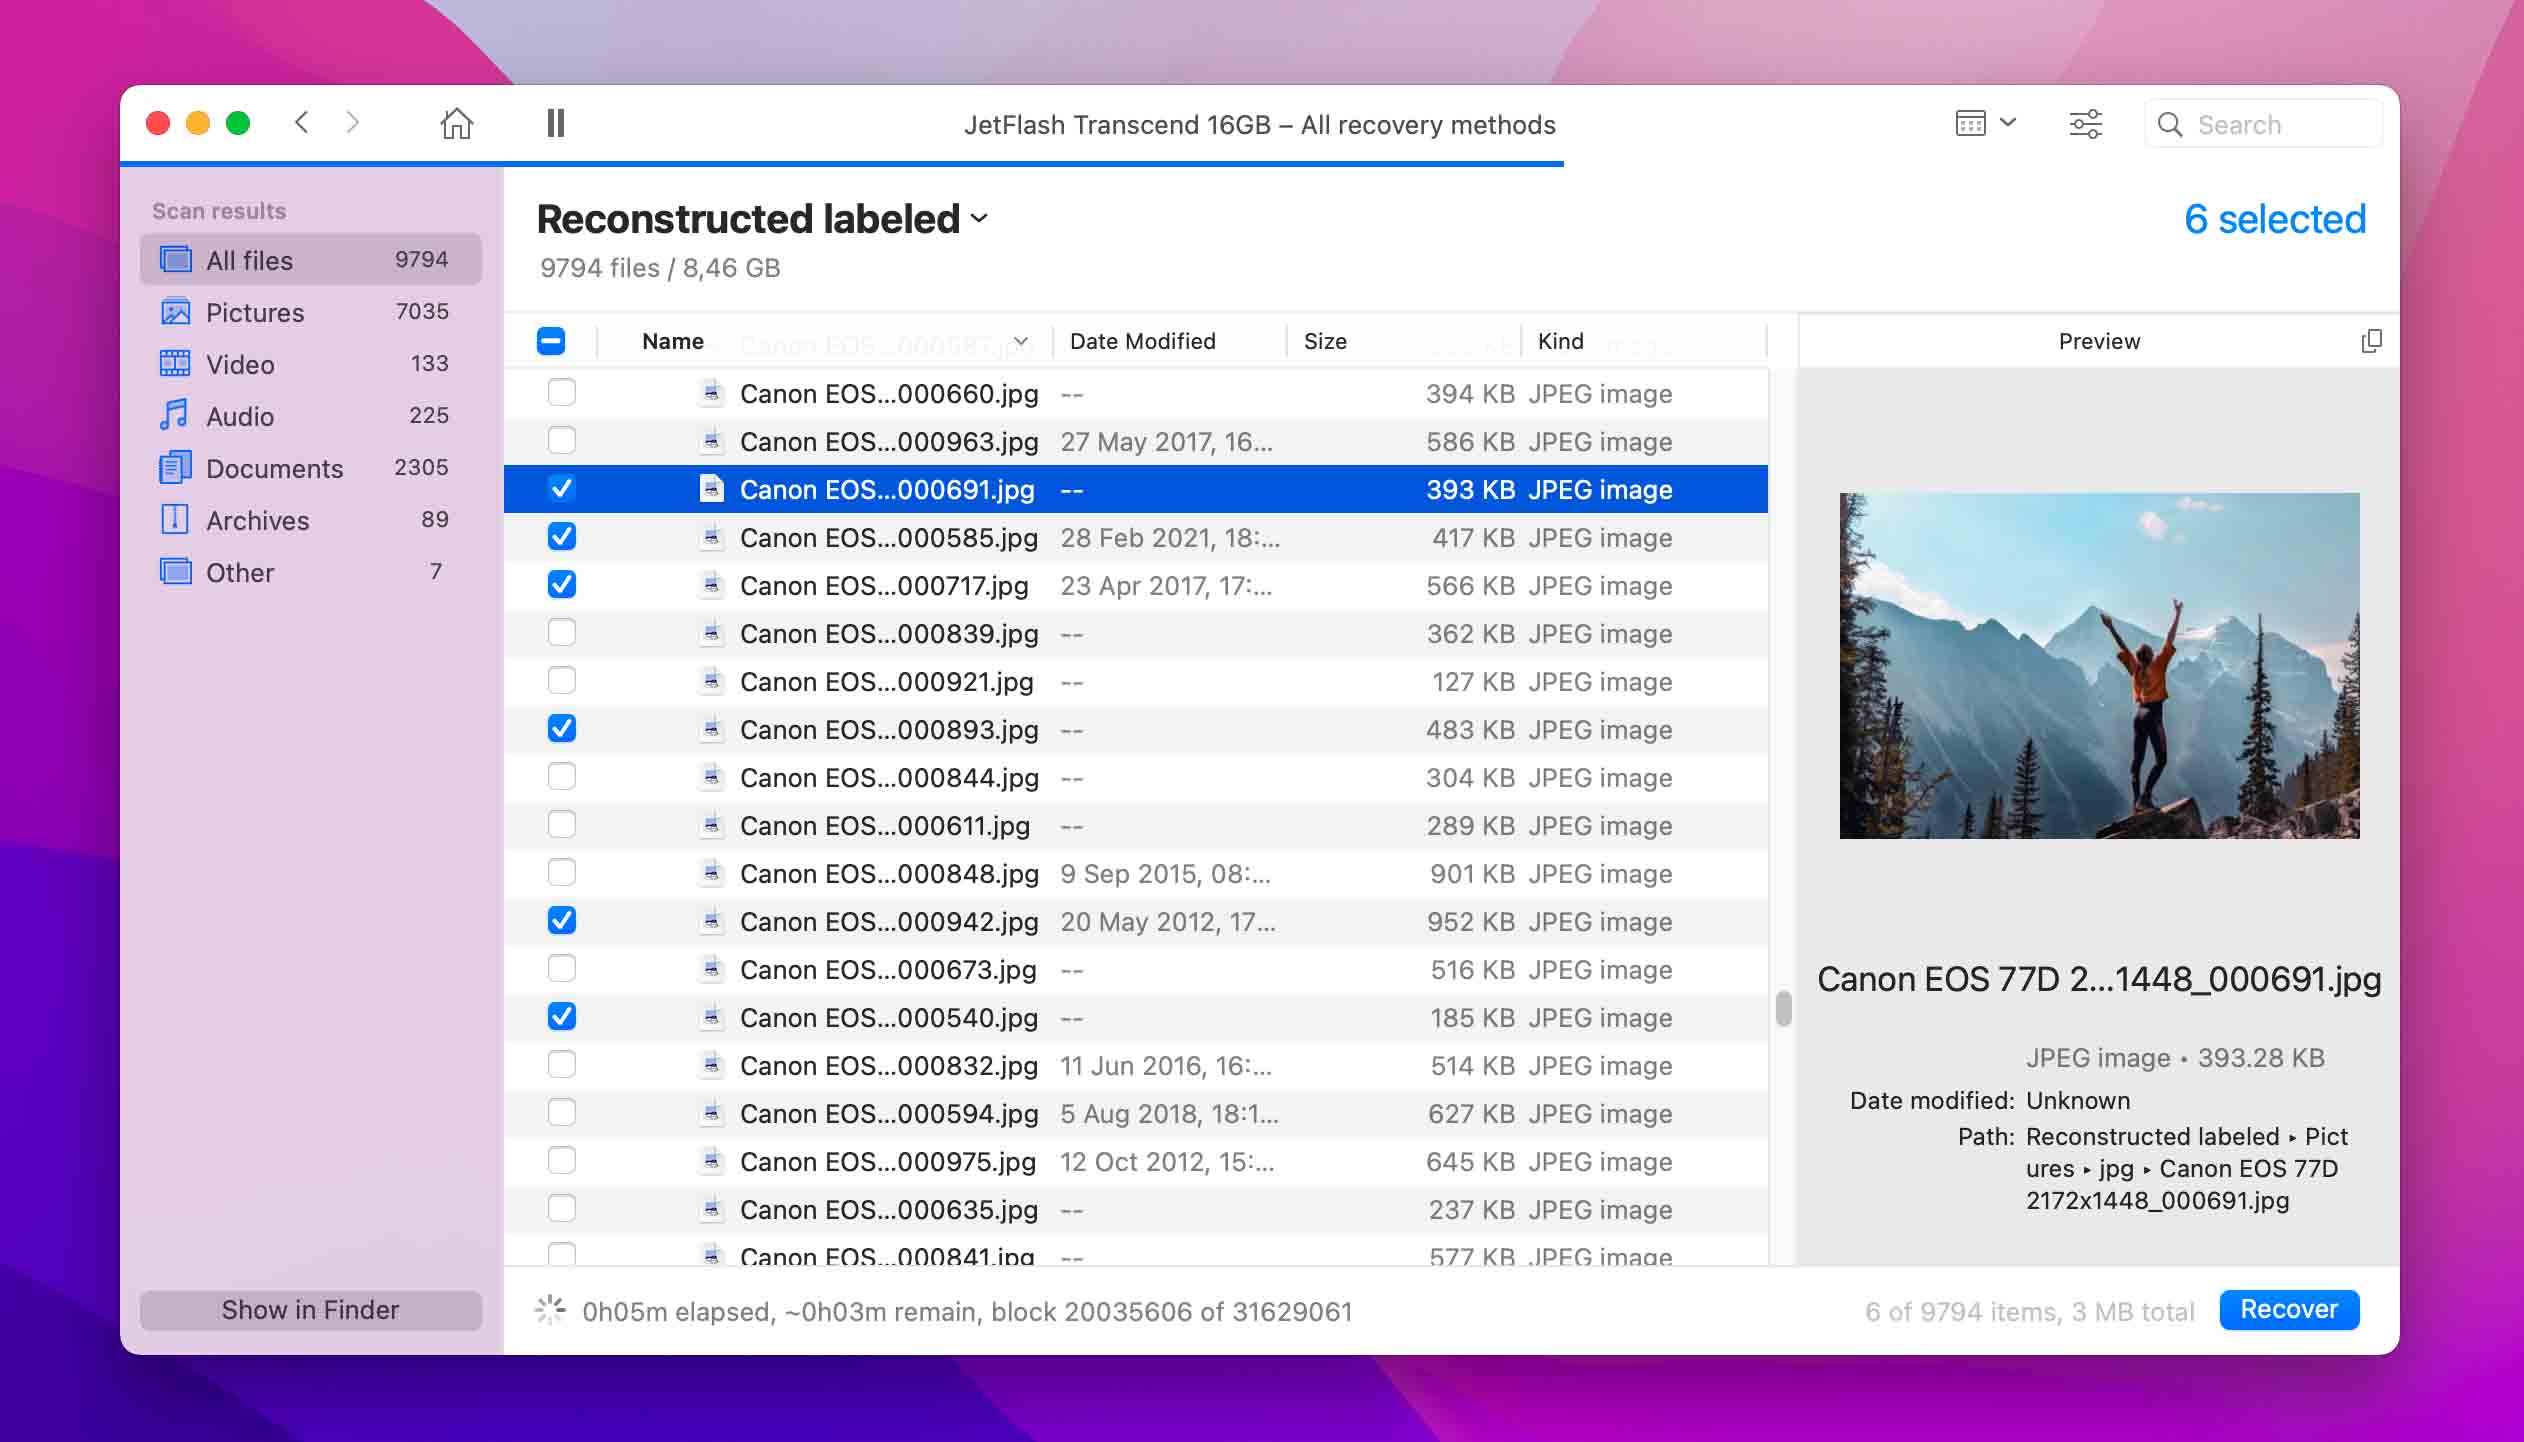This screenshot has width=2524, height=1442.
Task: Click the file icon of 000839.jpg
Action: coord(711,633)
